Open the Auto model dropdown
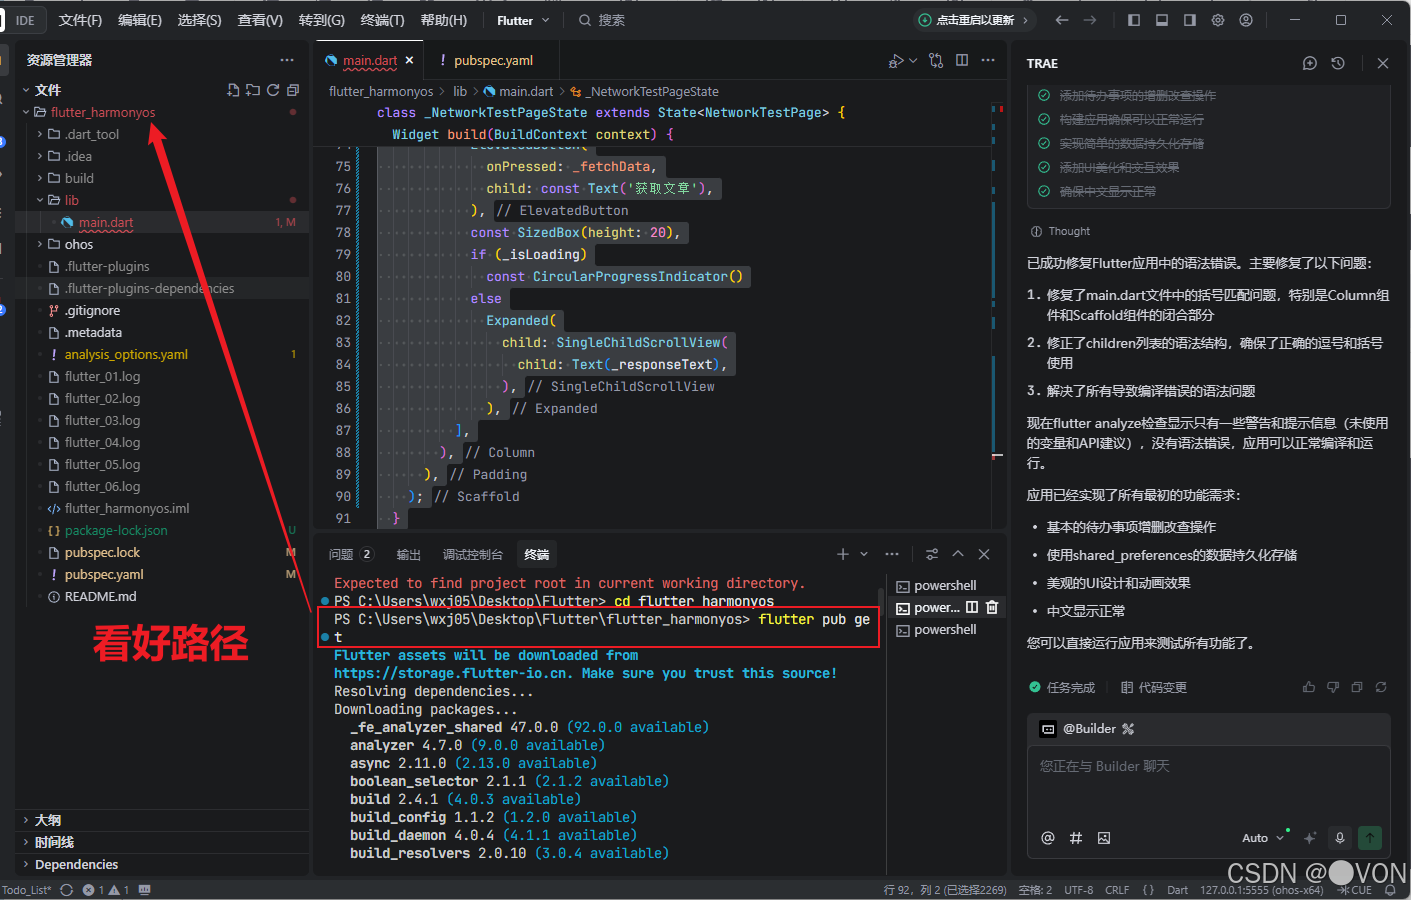The image size is (1411, 900). 1263,838
